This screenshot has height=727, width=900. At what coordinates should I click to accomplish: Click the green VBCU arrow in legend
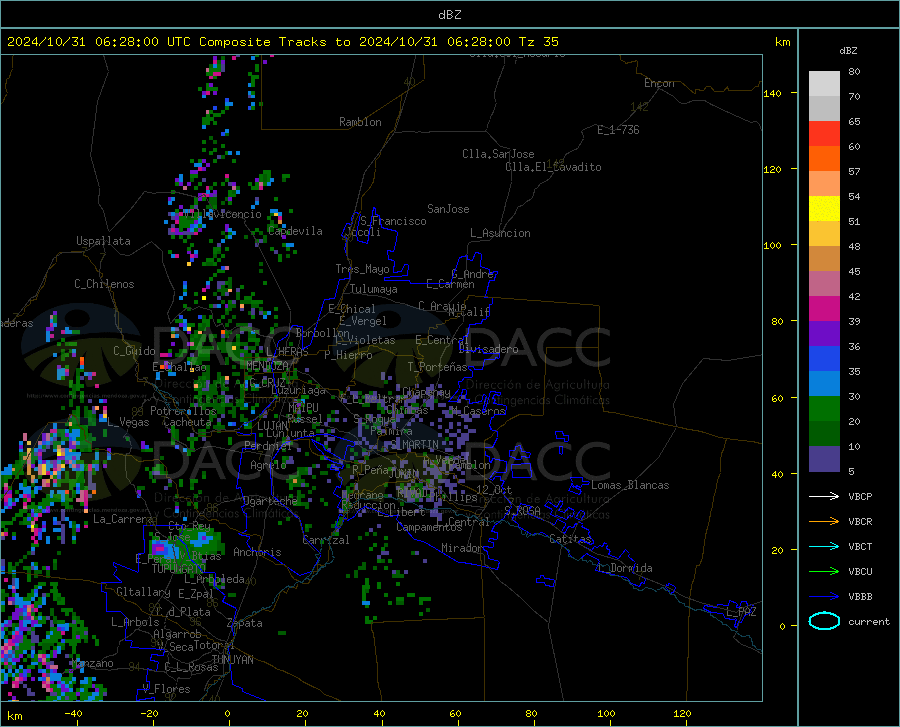tap(824, 572)
